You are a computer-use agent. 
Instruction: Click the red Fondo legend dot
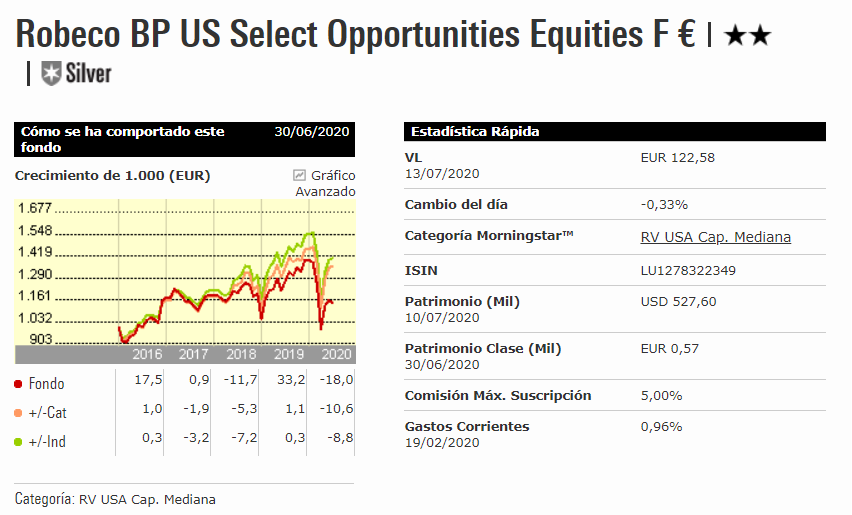pyautogui.click(x=19, y=384)
